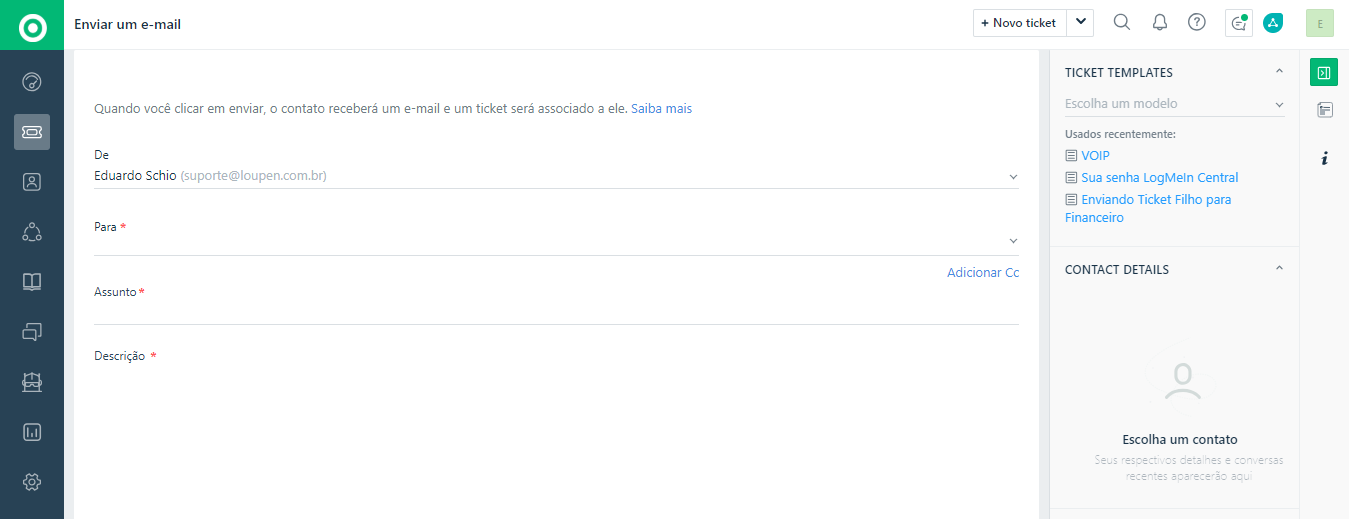Open the Forums chat icon in sidebar
The width and height of the screenshot is (1349, 519).
point(32,331)
